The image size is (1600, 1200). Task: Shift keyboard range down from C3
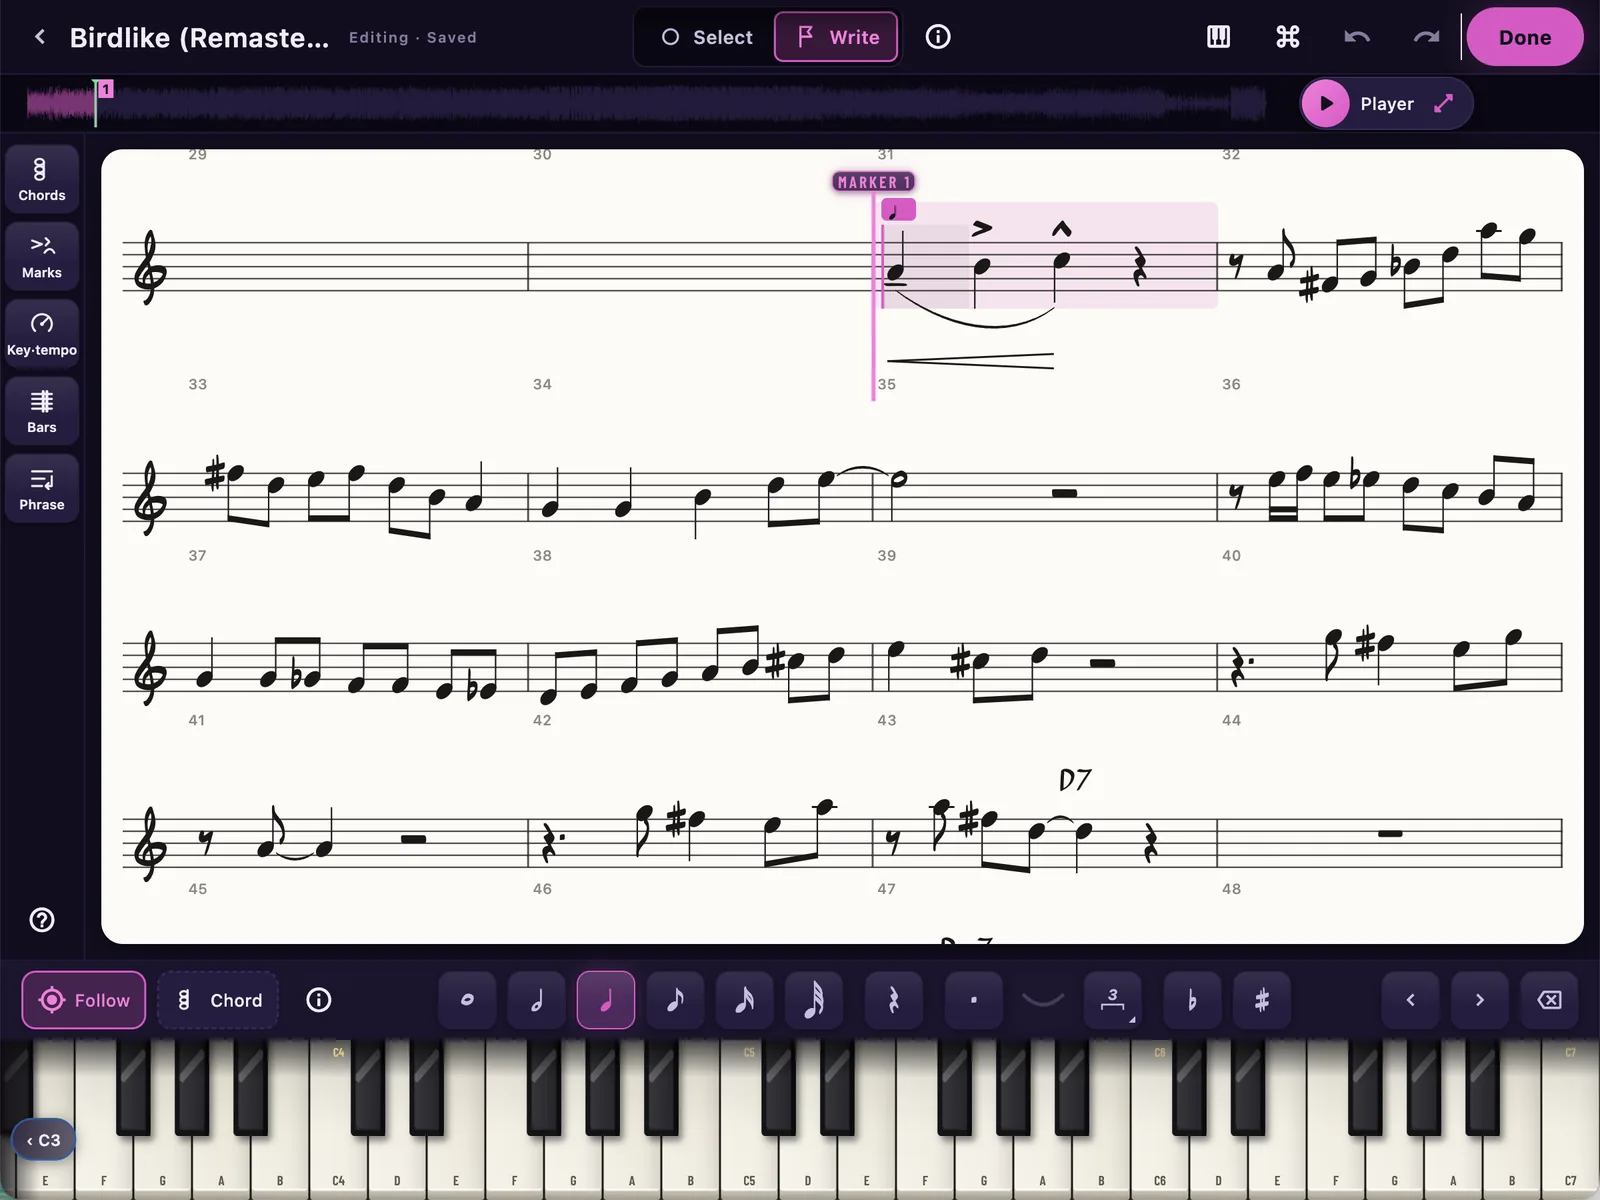click(43, 1140)
